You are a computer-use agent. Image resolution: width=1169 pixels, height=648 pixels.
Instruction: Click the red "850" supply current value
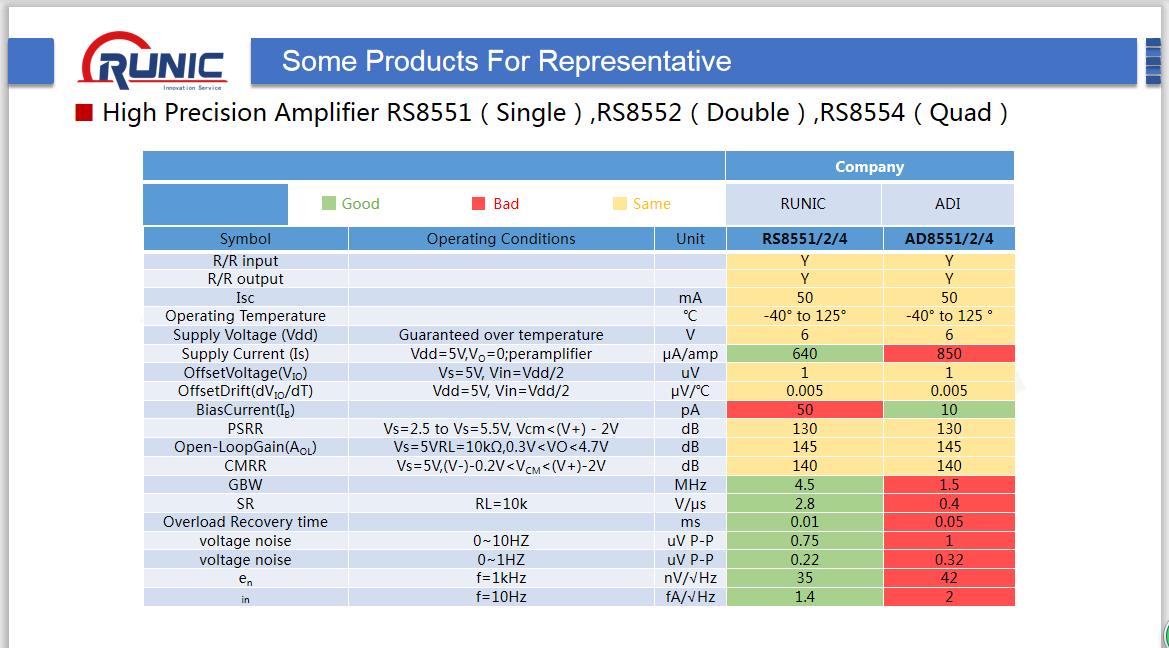(949, 353)
